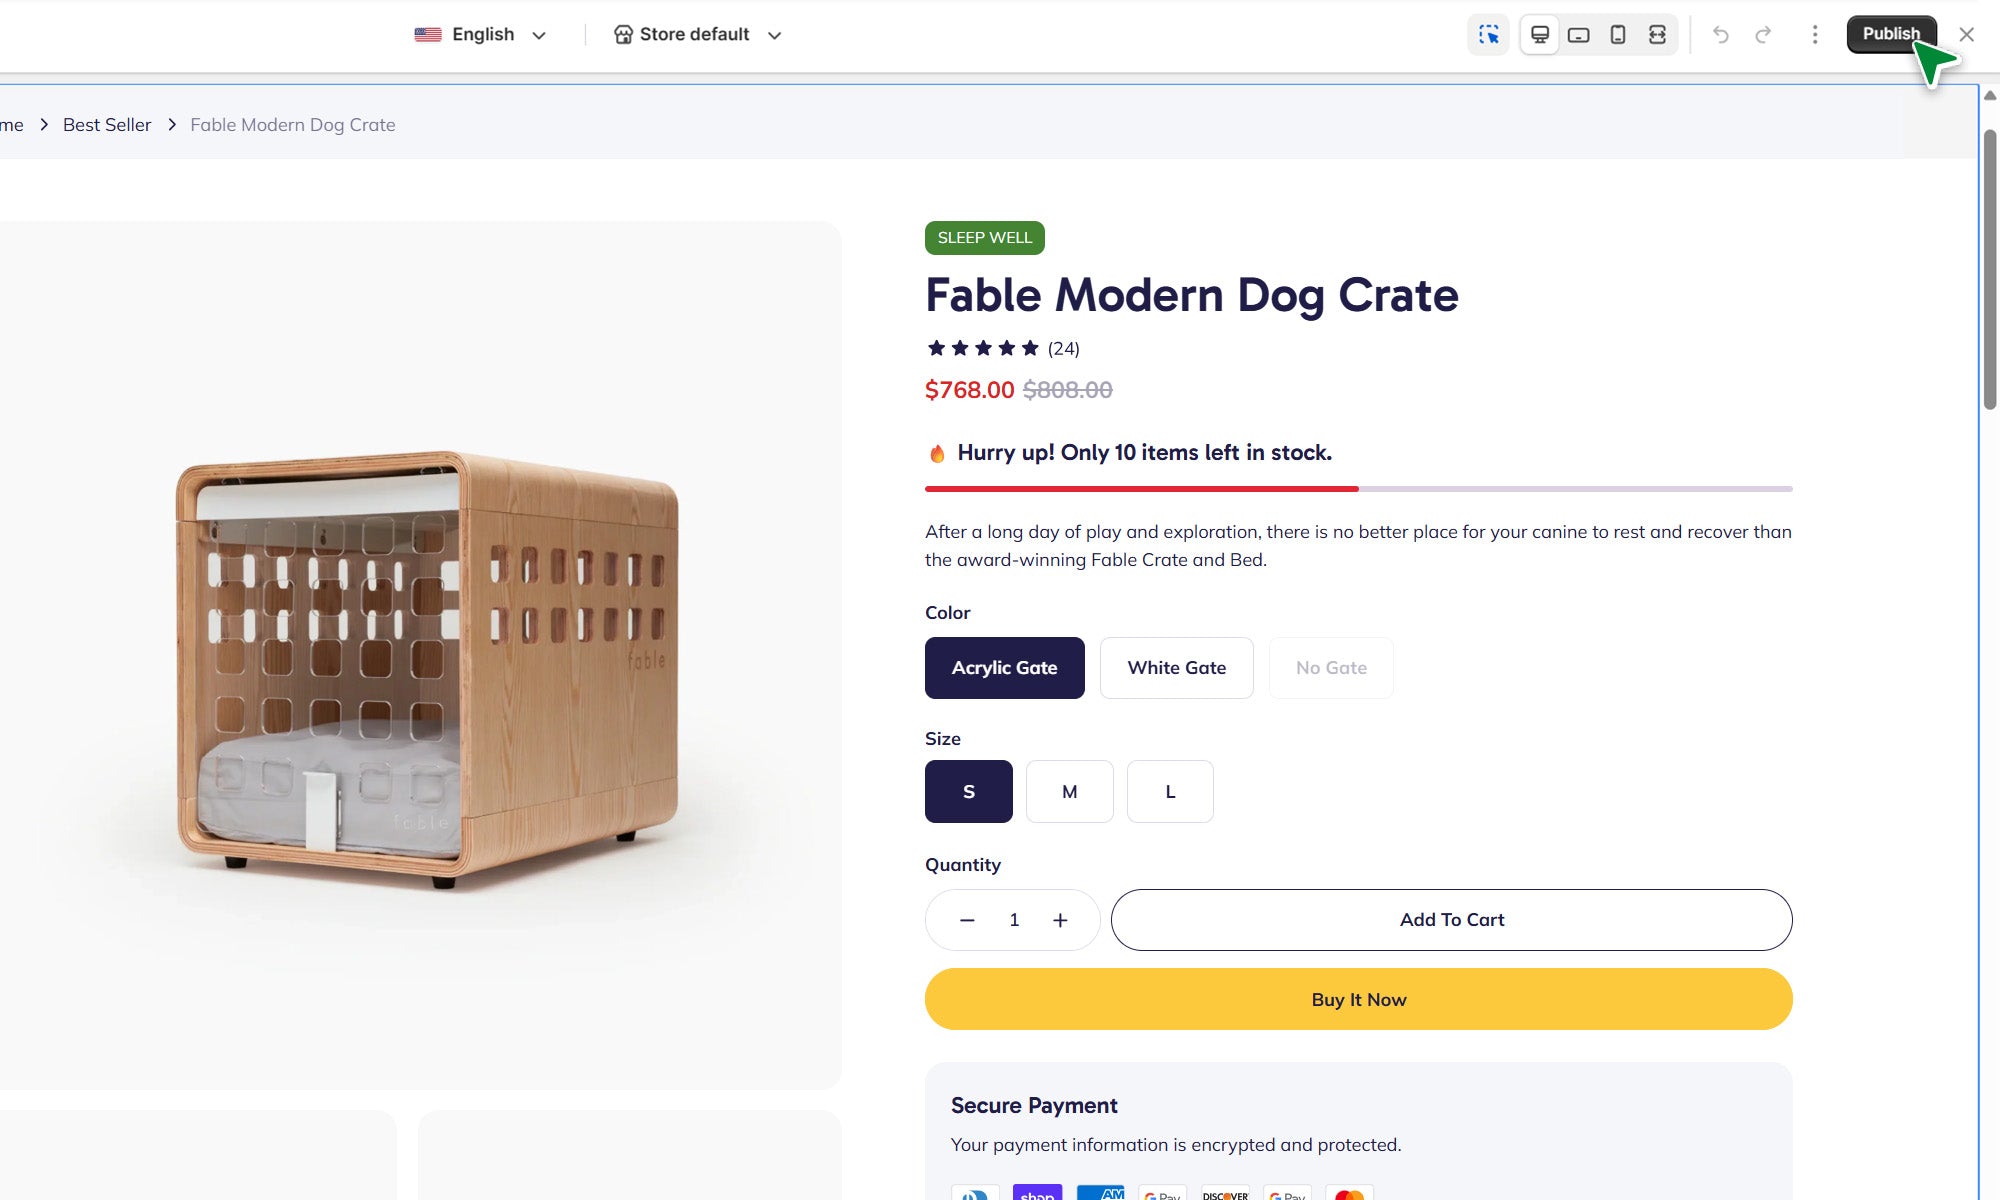
Task: Open the Best Seller breadcrumb
Action: (x=107, y=125)
